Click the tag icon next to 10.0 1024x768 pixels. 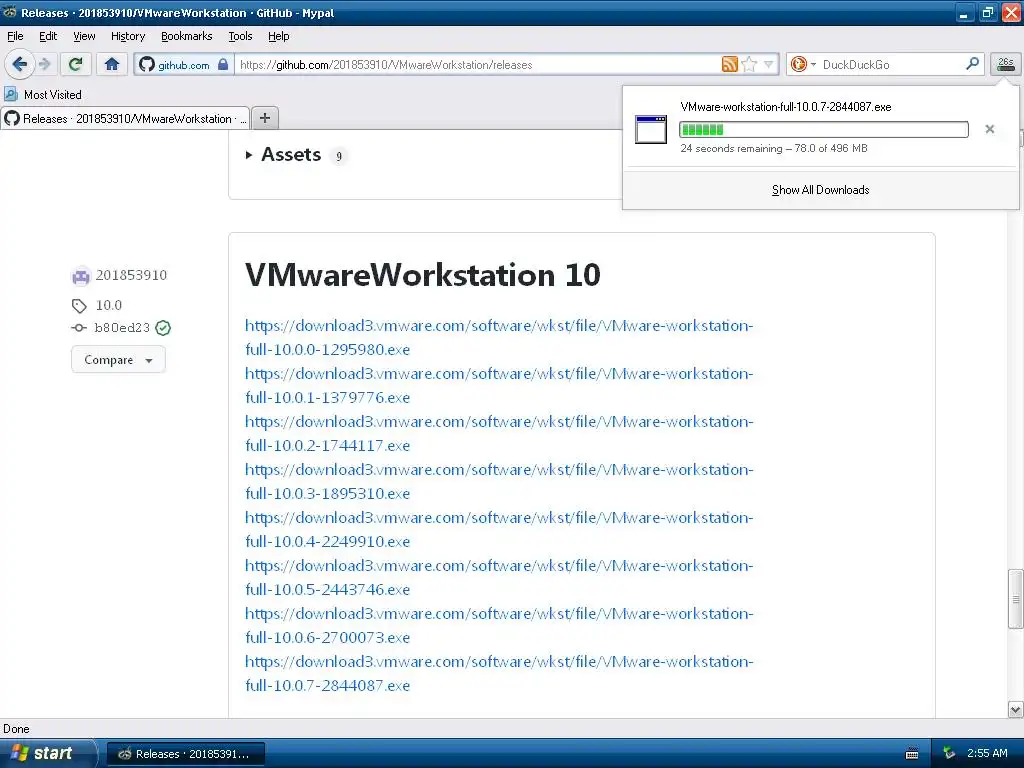[79, 306]
